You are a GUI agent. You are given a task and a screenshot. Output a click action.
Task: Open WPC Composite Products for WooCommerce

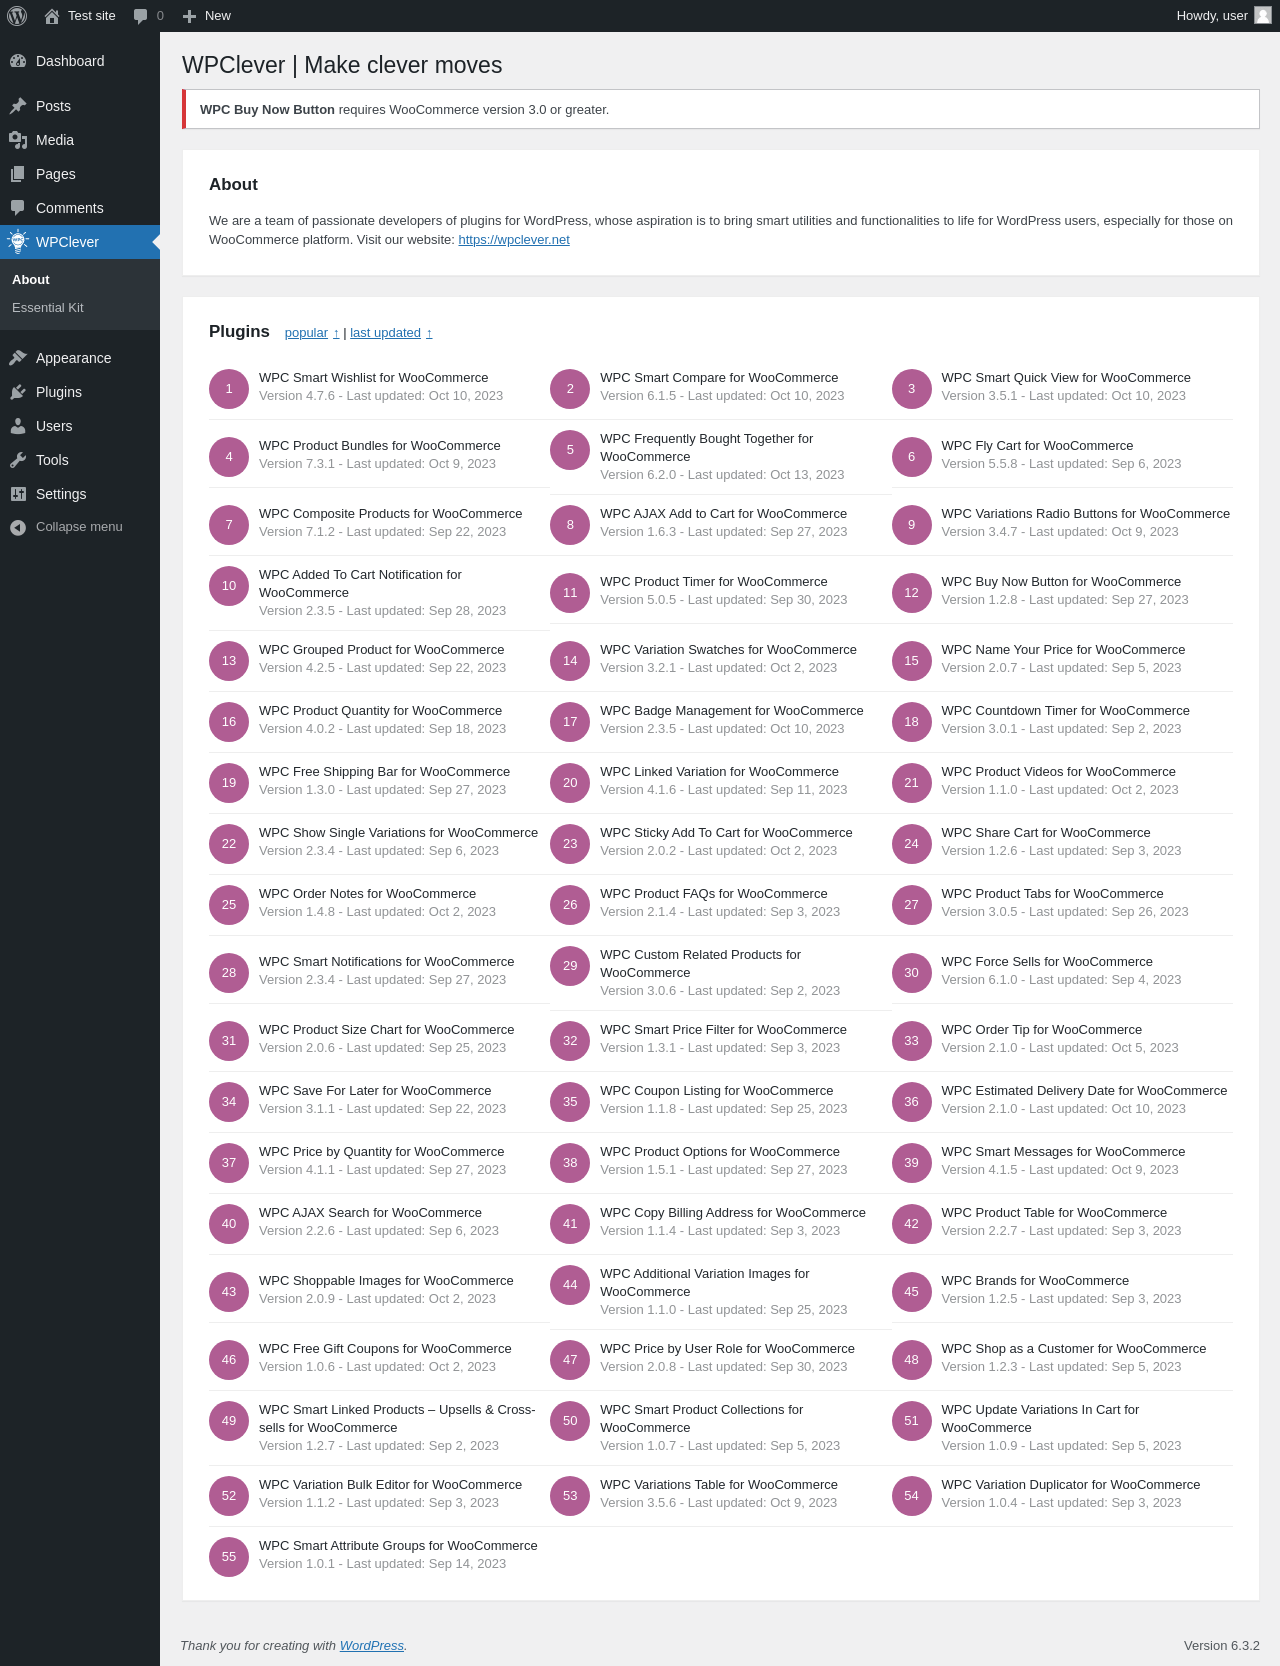[391, 514]
